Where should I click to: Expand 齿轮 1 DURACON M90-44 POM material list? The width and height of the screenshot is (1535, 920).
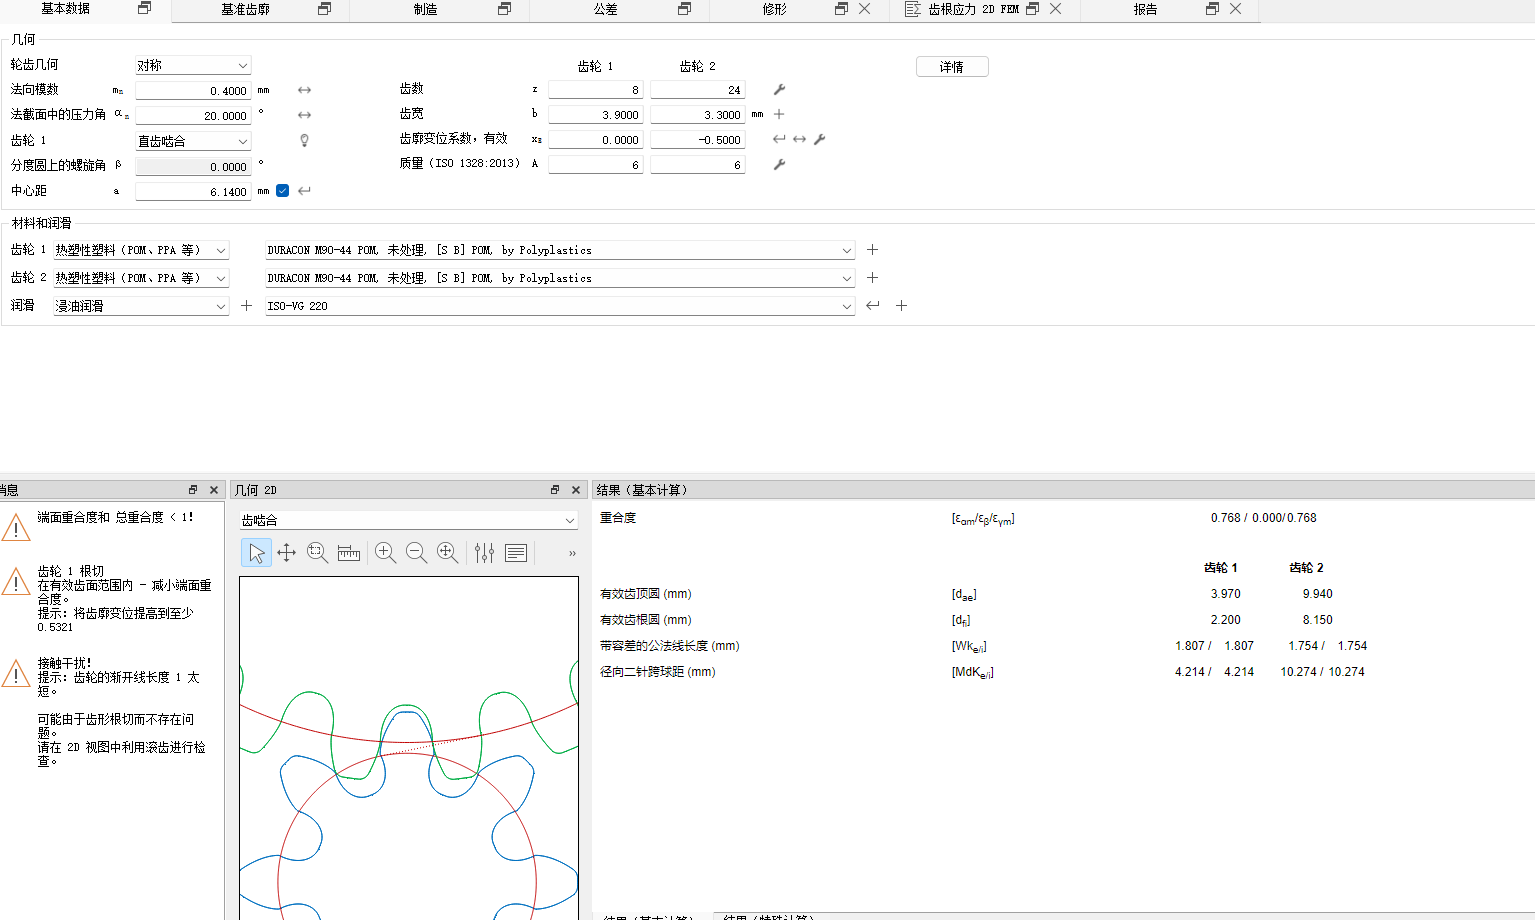560,250
